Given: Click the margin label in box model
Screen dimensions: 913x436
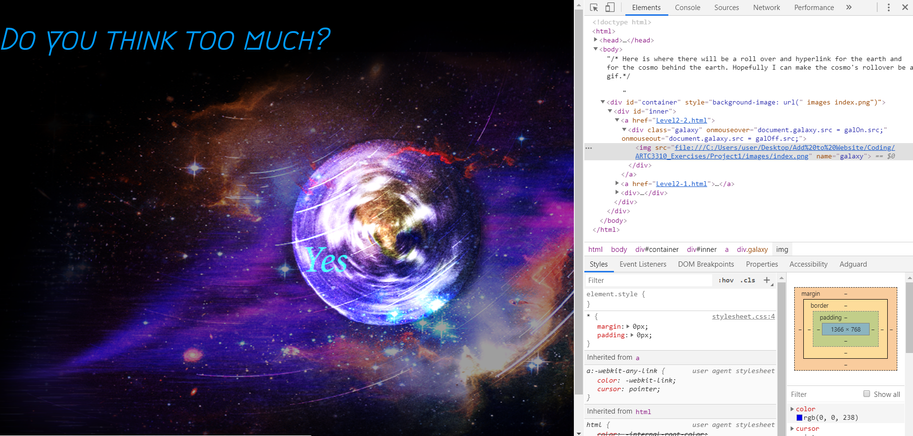Looking at the screenshot, I should 811,294.
